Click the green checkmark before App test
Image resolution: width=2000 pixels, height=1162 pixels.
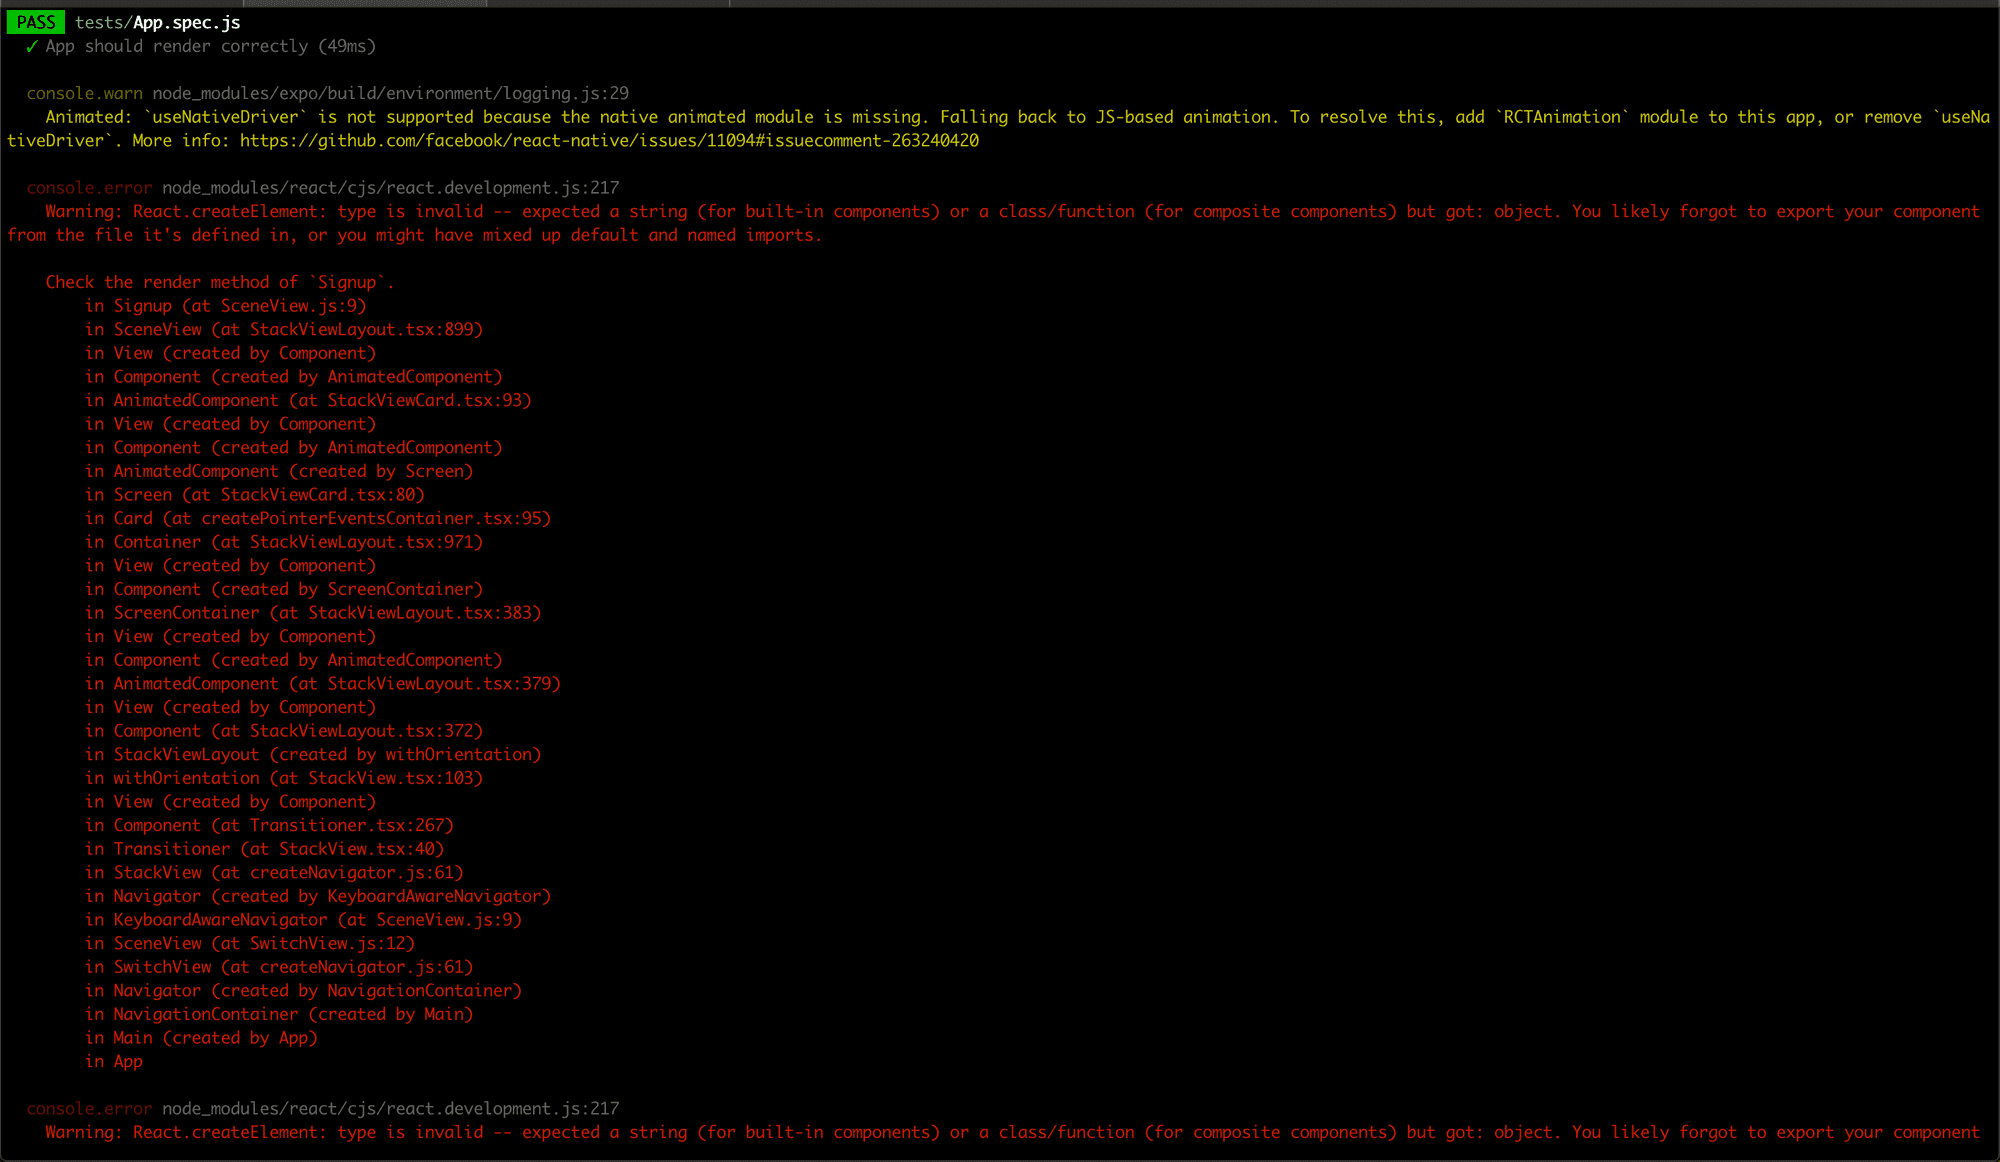32,46
